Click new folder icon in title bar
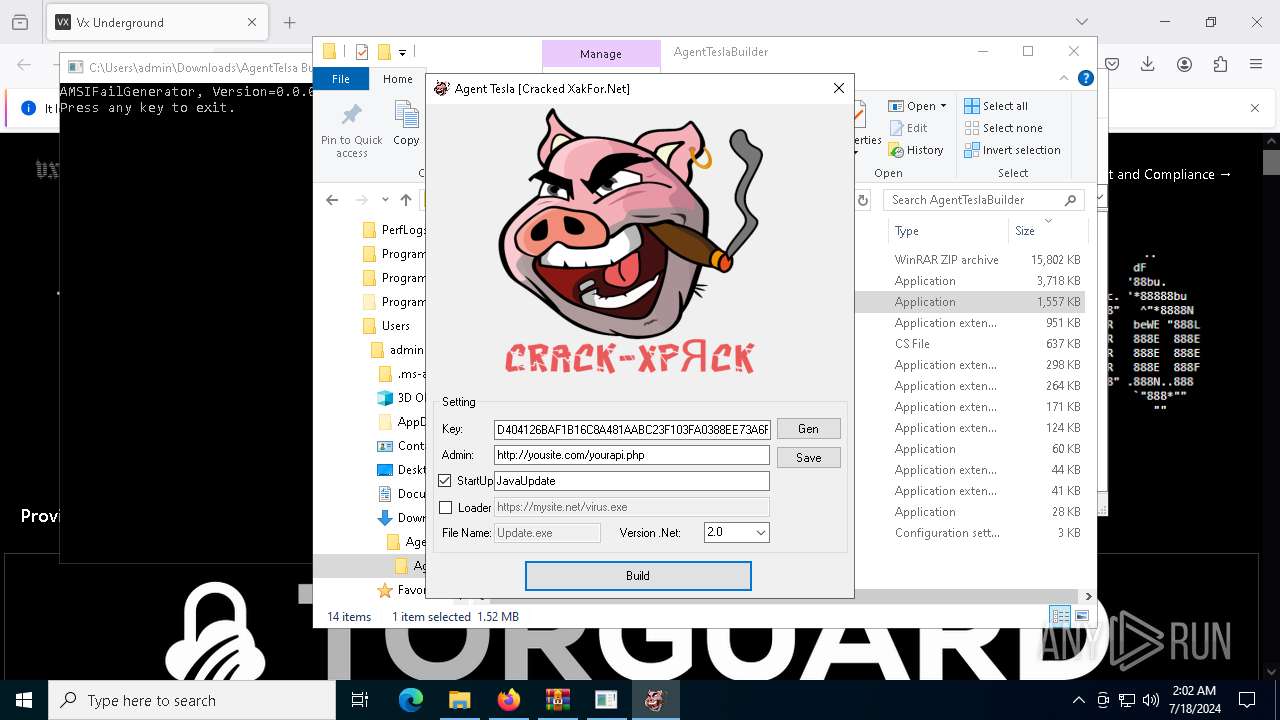The image size is (1280, 720). pos(383,52)
